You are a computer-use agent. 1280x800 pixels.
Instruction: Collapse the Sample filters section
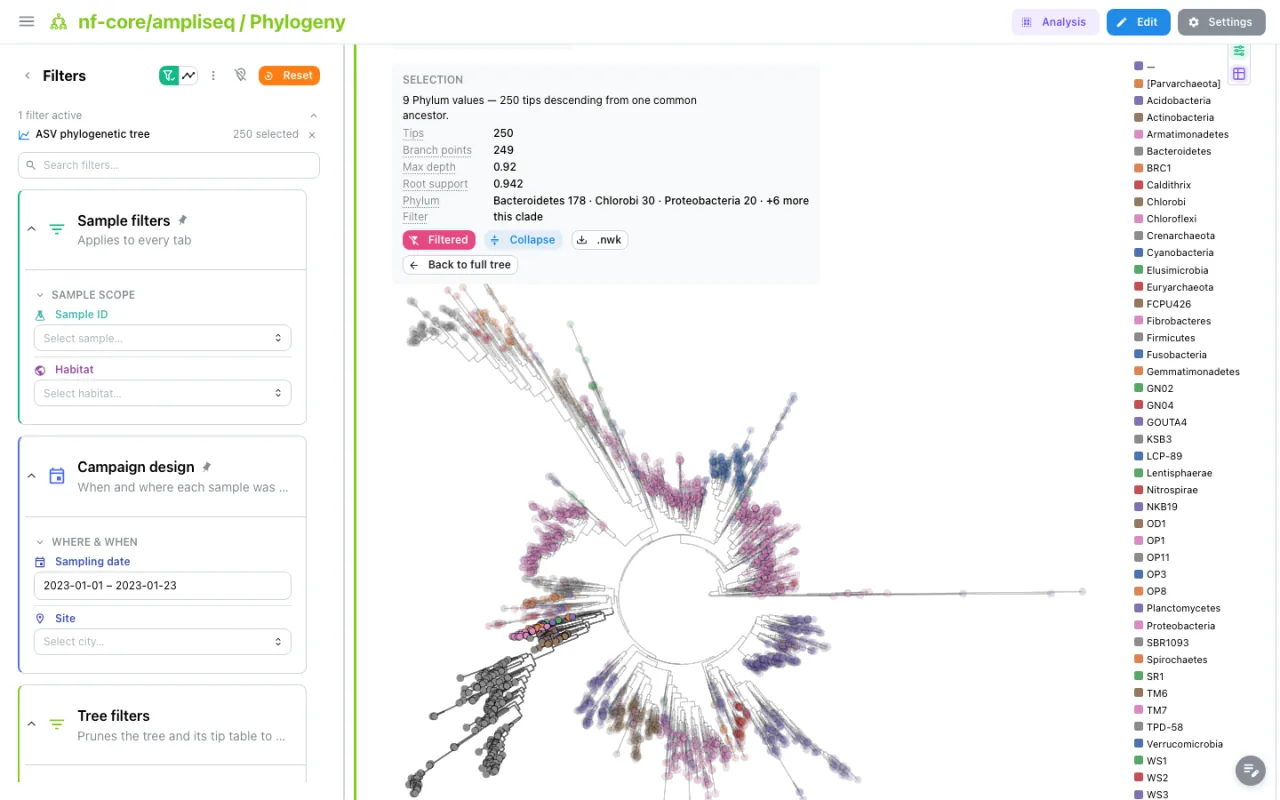tap(31, 229)
